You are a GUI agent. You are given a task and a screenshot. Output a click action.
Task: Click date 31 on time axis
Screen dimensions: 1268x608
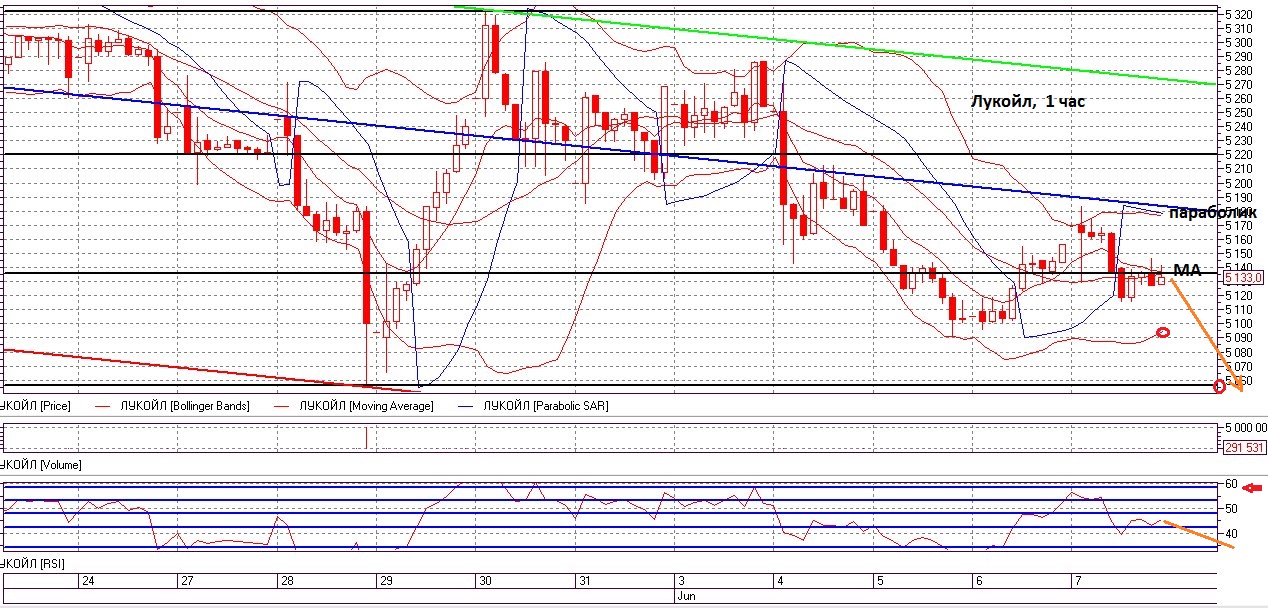584,580
